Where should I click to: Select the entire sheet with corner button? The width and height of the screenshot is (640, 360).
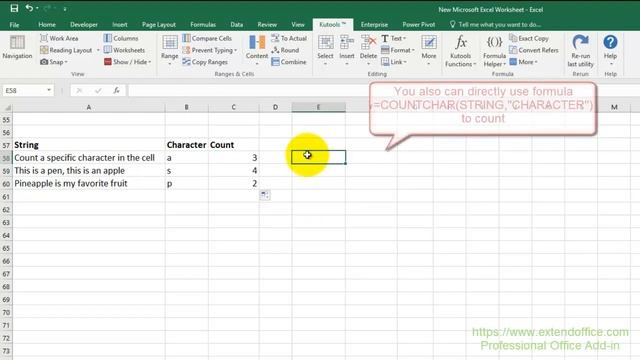click(7, 107)
